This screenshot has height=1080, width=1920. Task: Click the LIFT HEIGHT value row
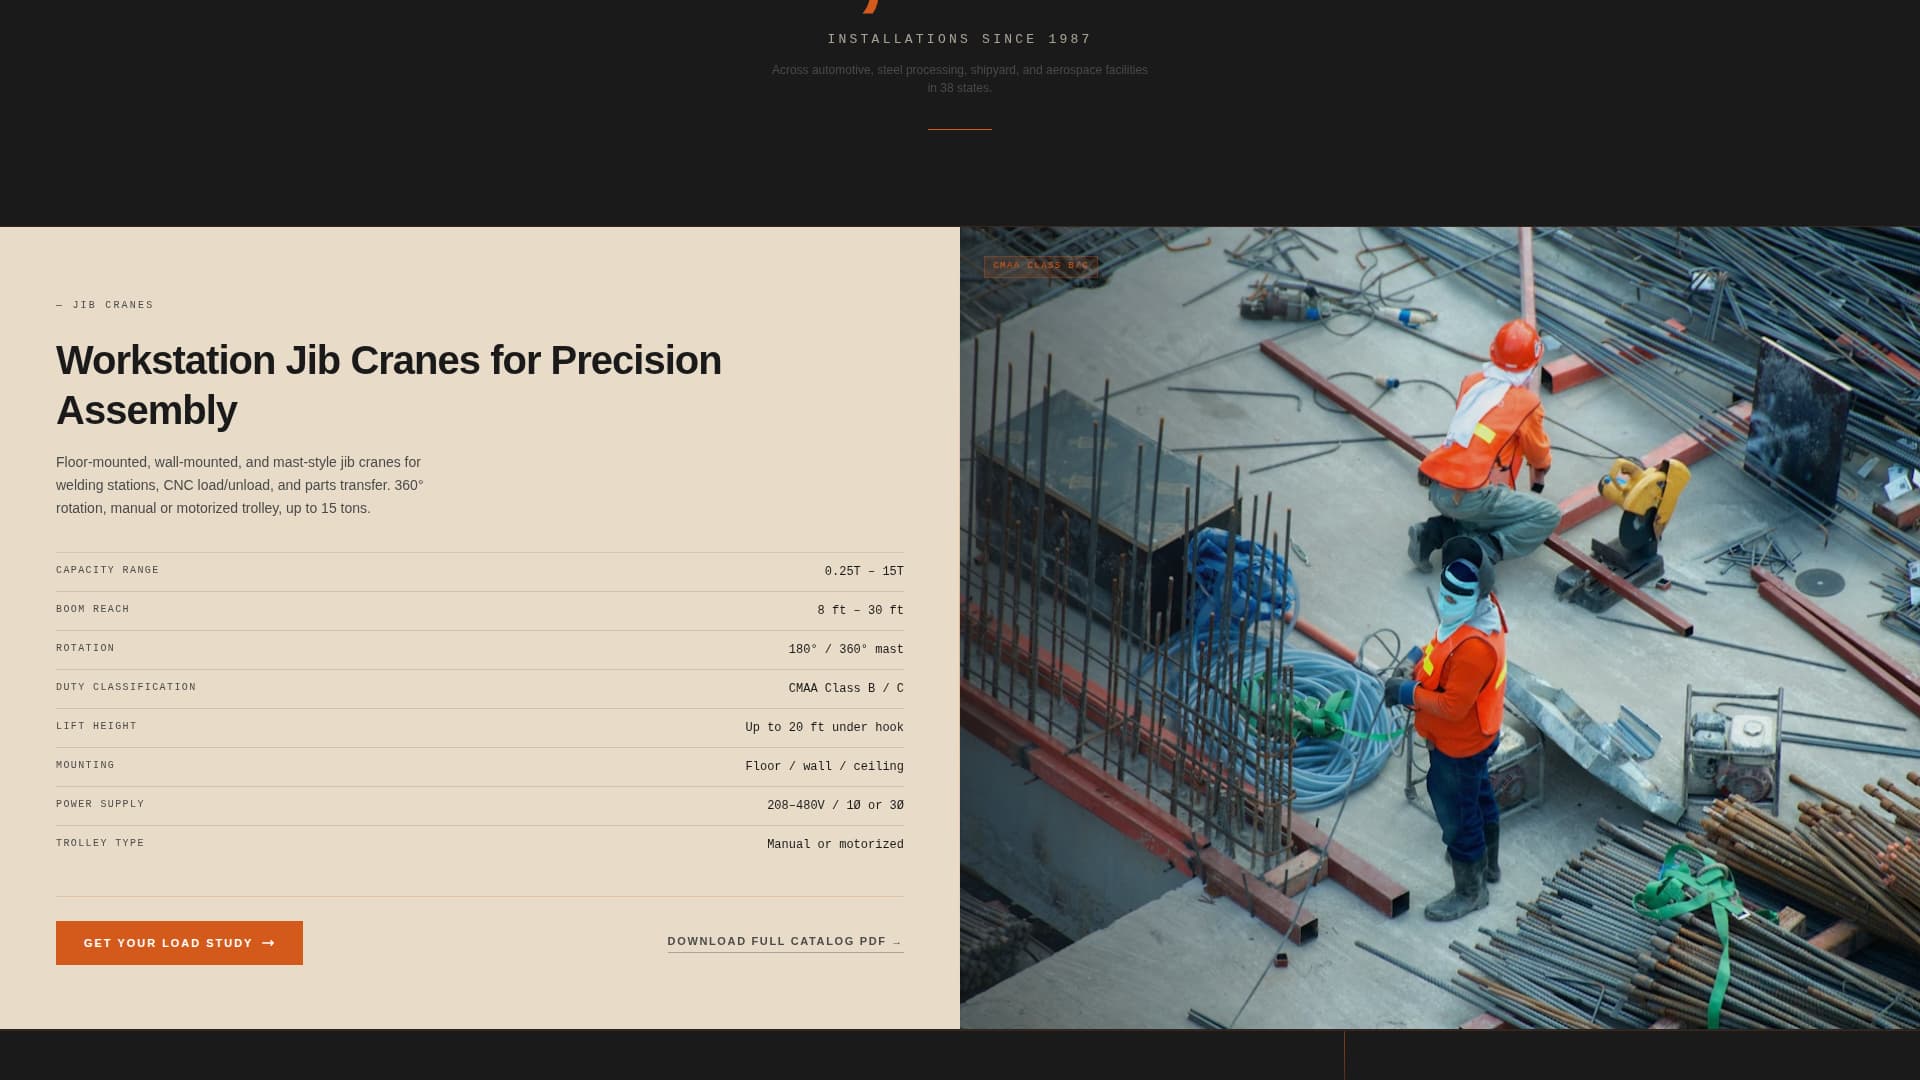coord(480,727)
